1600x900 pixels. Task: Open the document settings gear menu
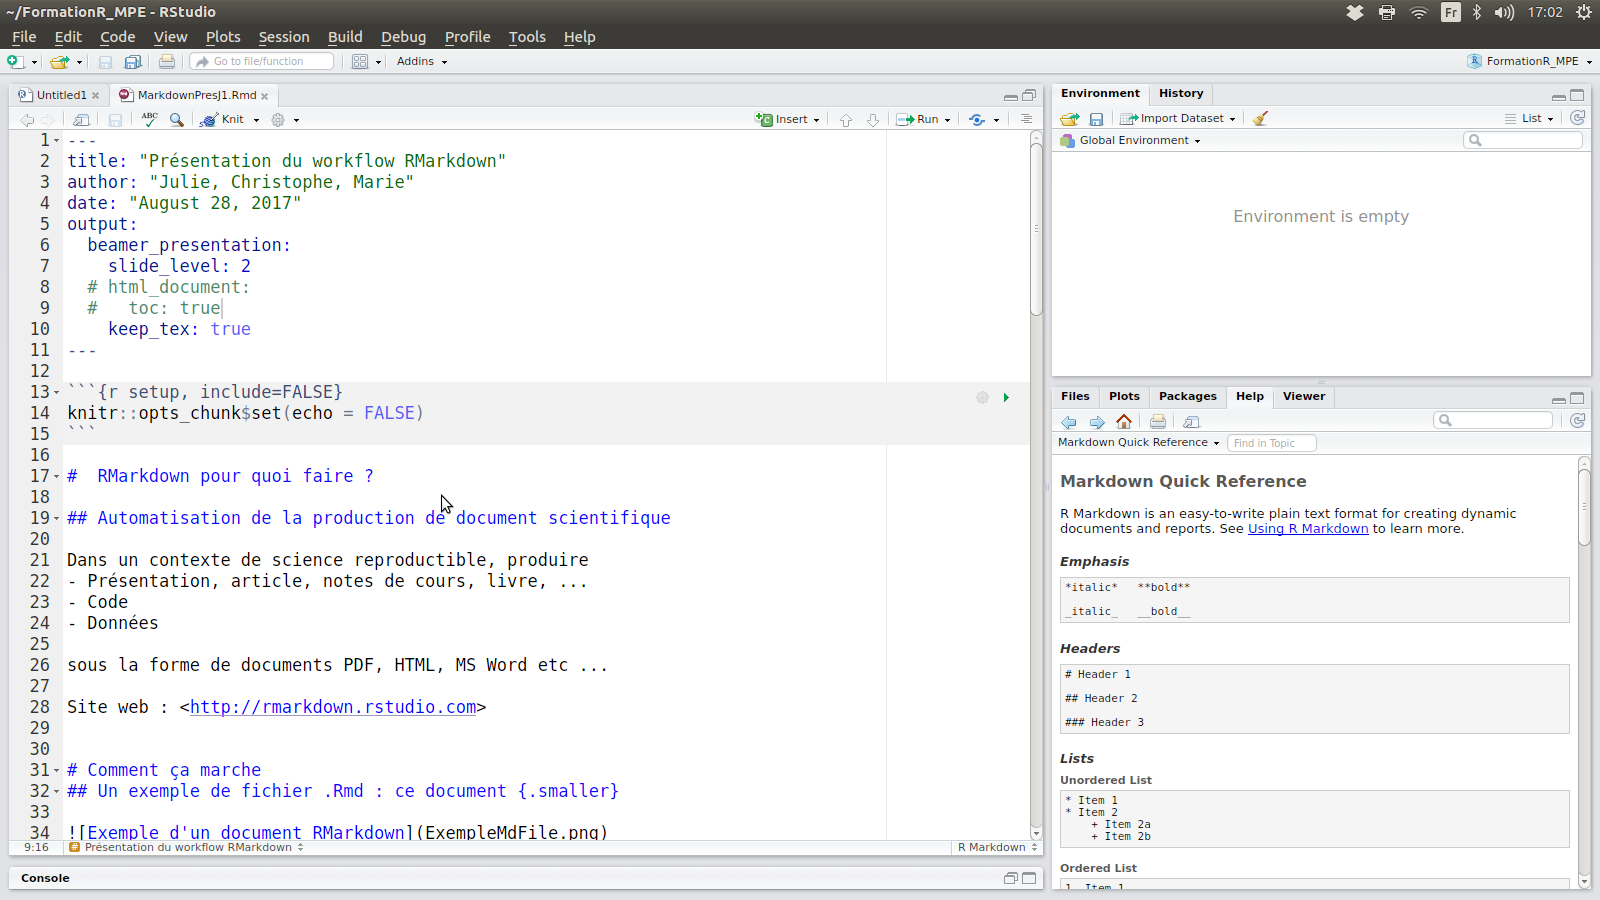[278, 119]
